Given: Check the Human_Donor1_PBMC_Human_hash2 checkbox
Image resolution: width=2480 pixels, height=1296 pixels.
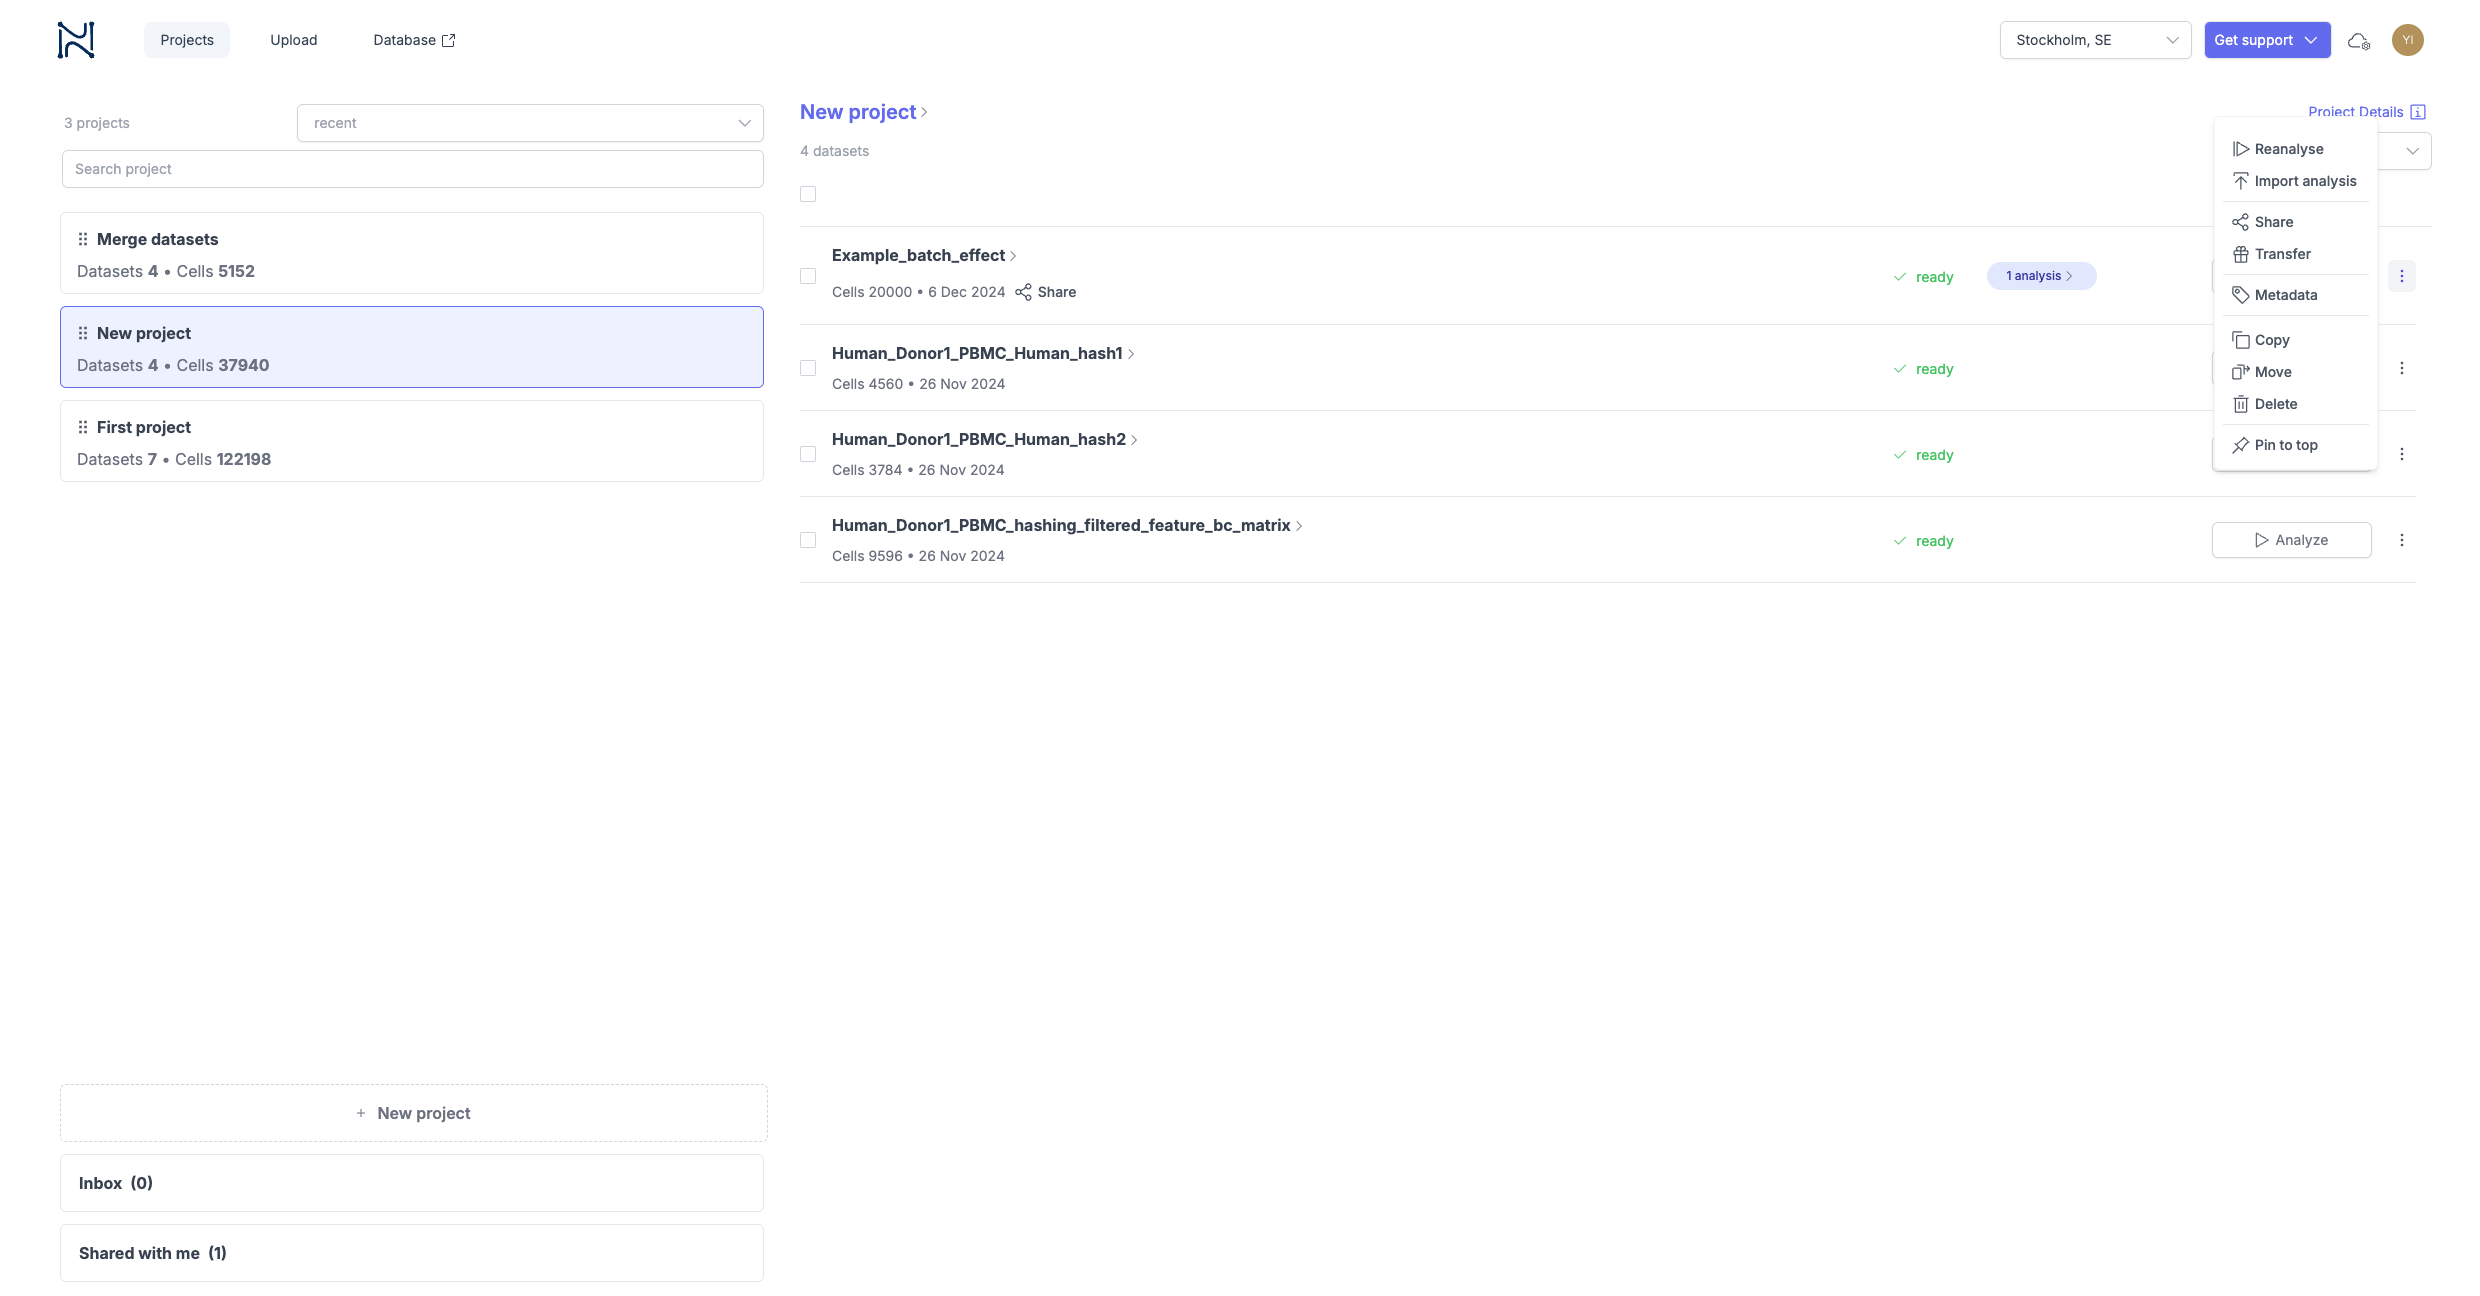Looking at the screenshot, I should point(808,455).
